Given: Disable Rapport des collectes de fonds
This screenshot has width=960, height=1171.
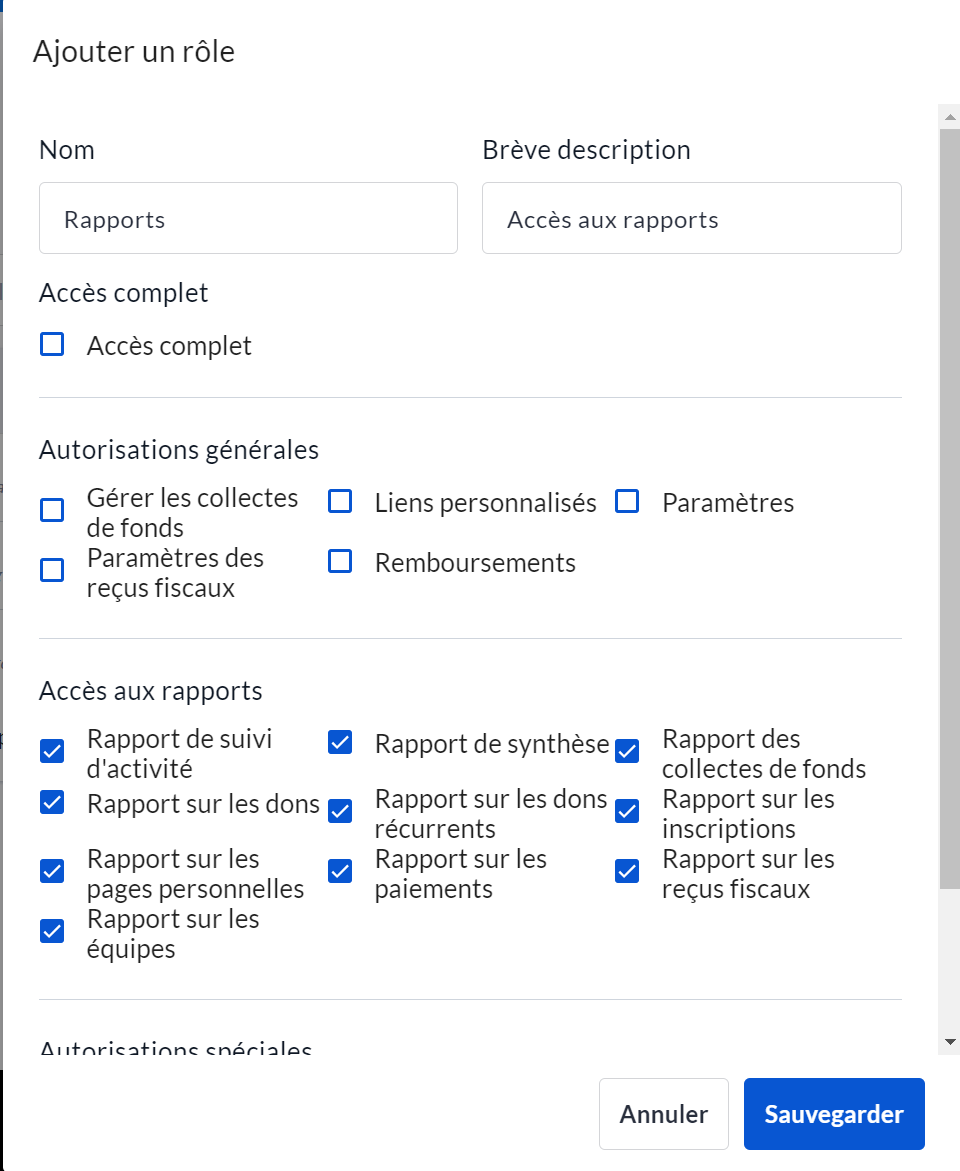Looking at the screenshot, I should pyautogui.click(x=627, y=751).
